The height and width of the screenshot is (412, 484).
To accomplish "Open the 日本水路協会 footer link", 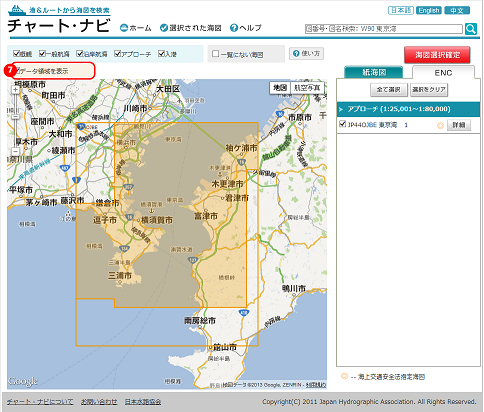I will click(143, 402).
